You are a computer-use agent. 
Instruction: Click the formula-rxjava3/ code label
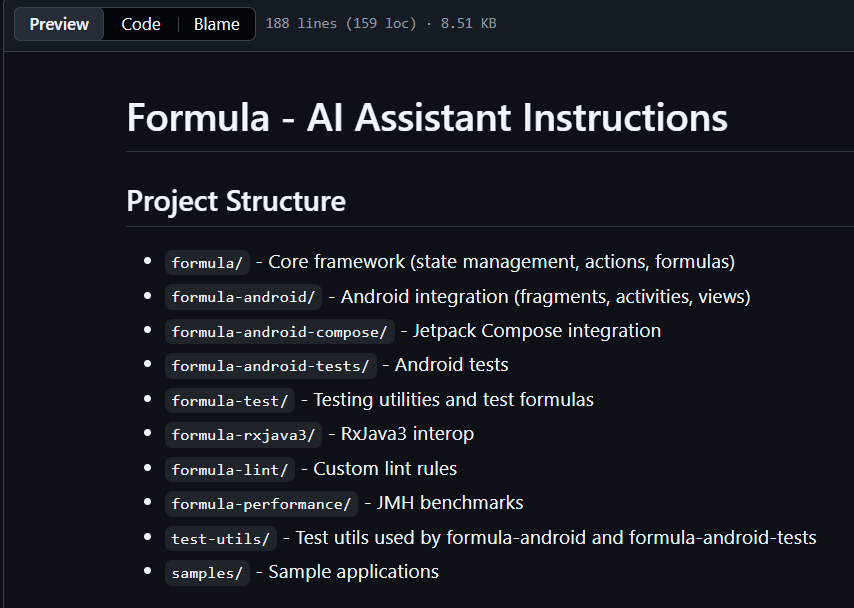click(x=244, y=435)
